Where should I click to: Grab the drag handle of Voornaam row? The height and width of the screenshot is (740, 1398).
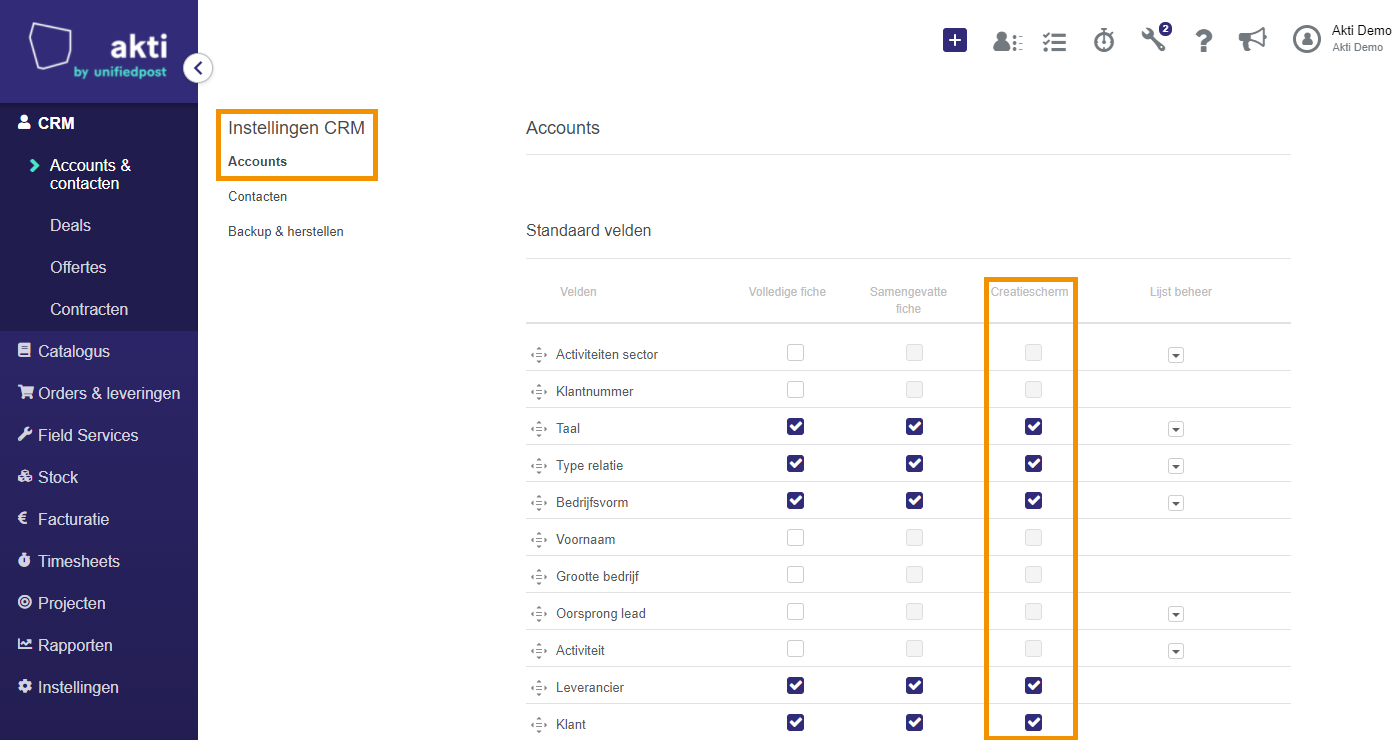coord(538,540)
